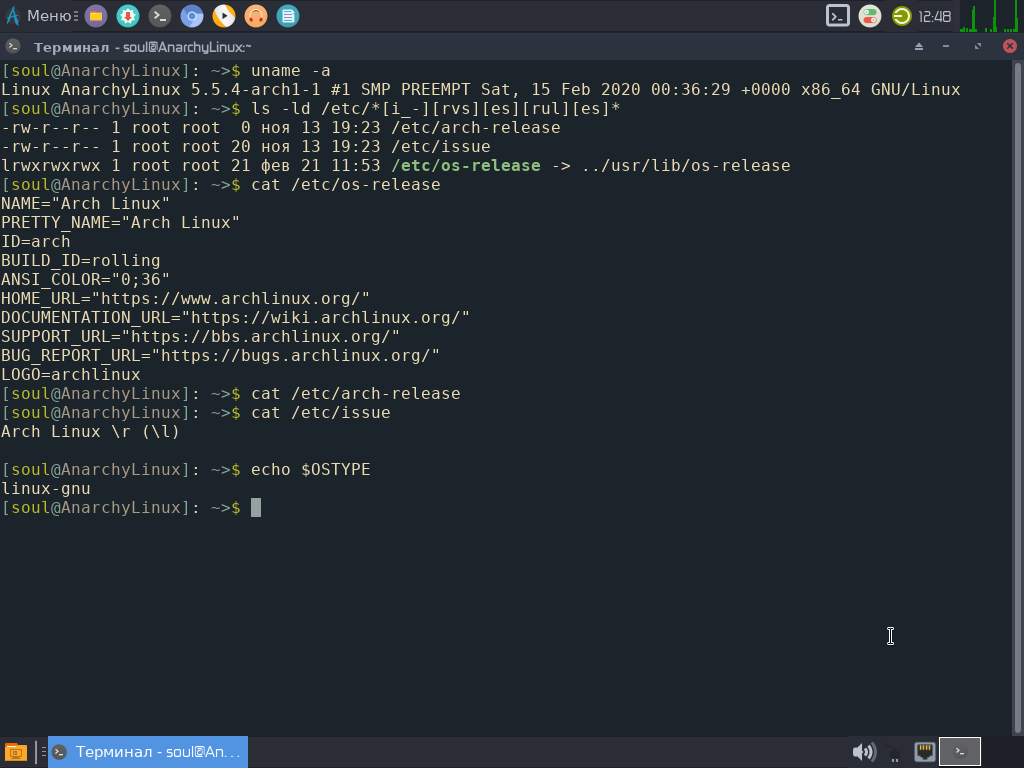Click the terminal window menu icon in titlebar
1024x768 pixels.
tap(12, 46)
